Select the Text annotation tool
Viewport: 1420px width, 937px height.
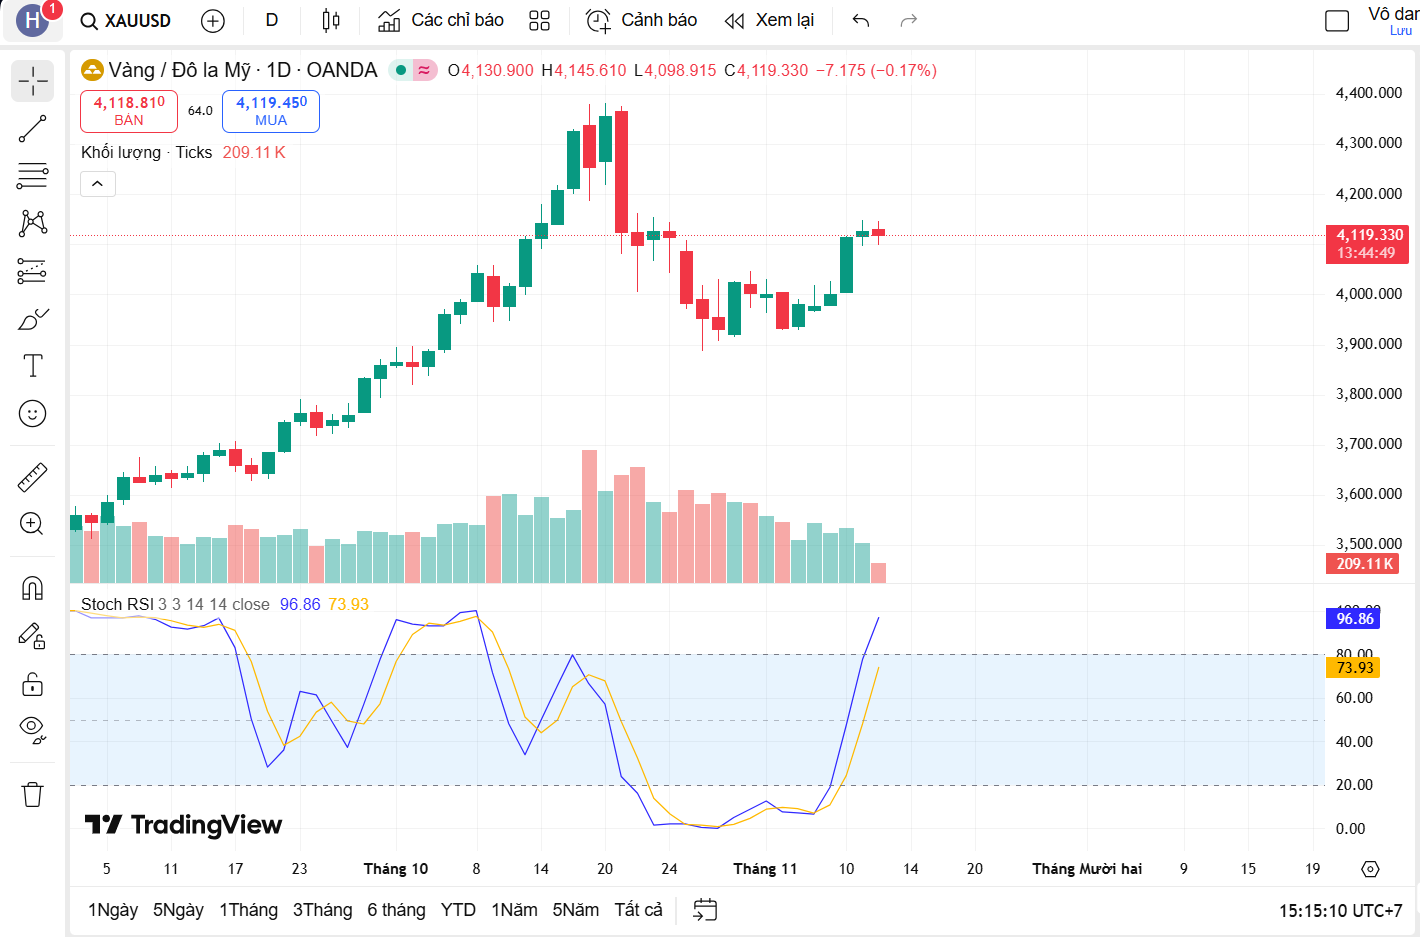coord(32,366)
